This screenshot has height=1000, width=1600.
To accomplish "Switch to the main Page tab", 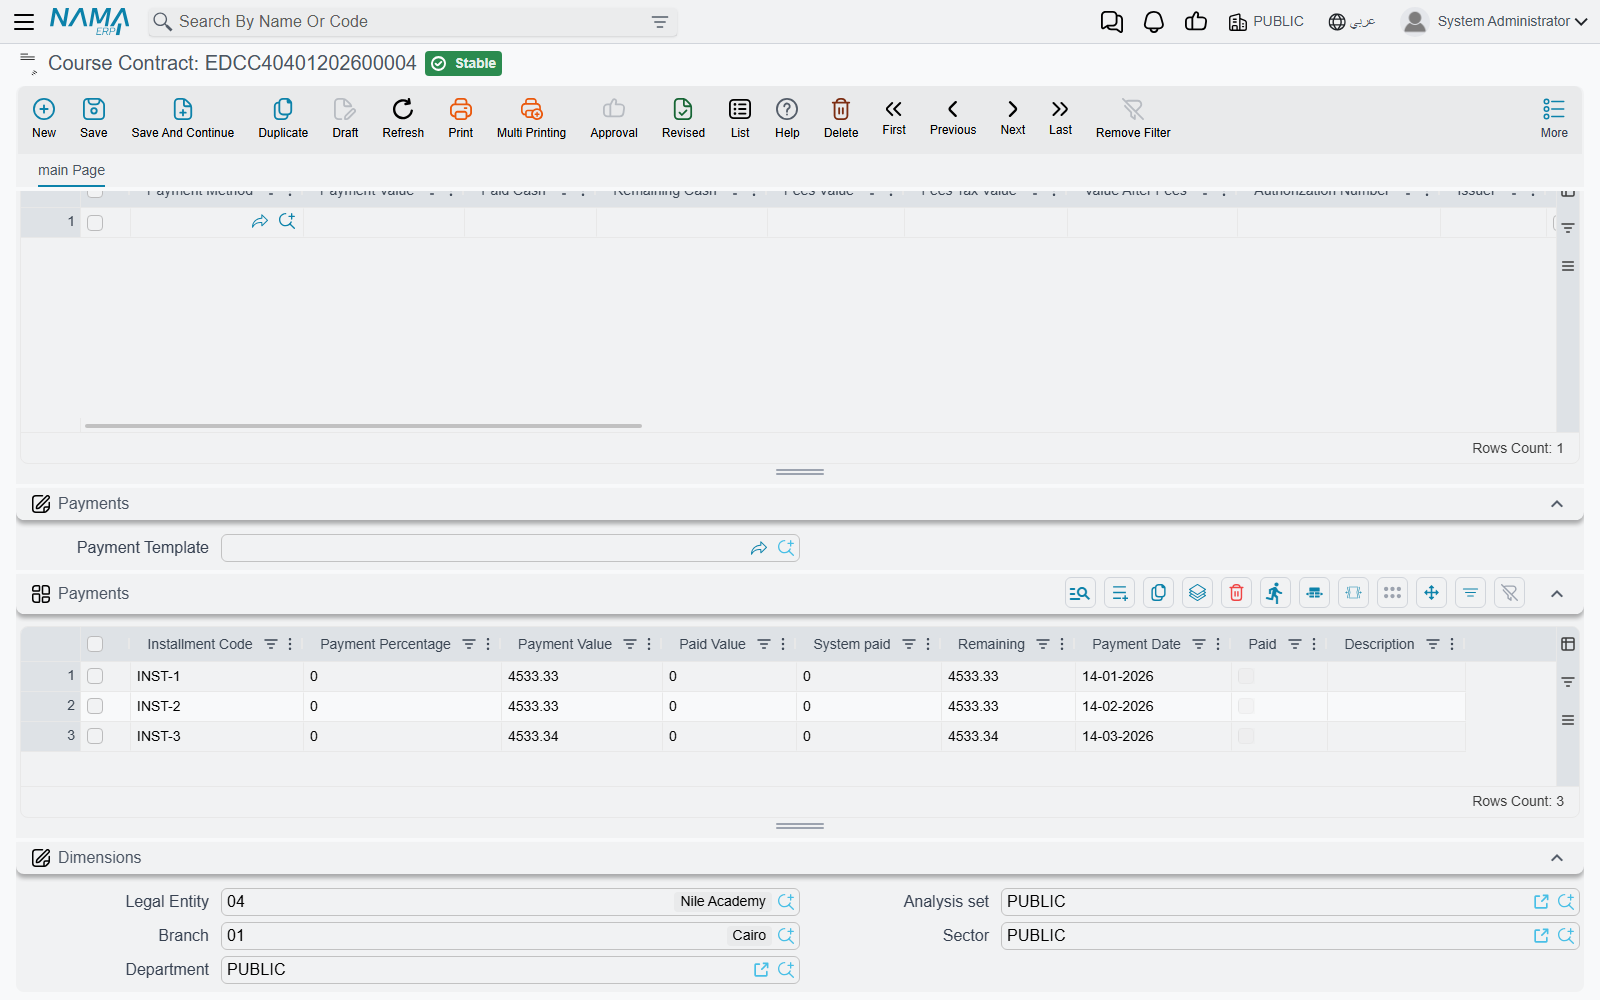I will [71, 170].
